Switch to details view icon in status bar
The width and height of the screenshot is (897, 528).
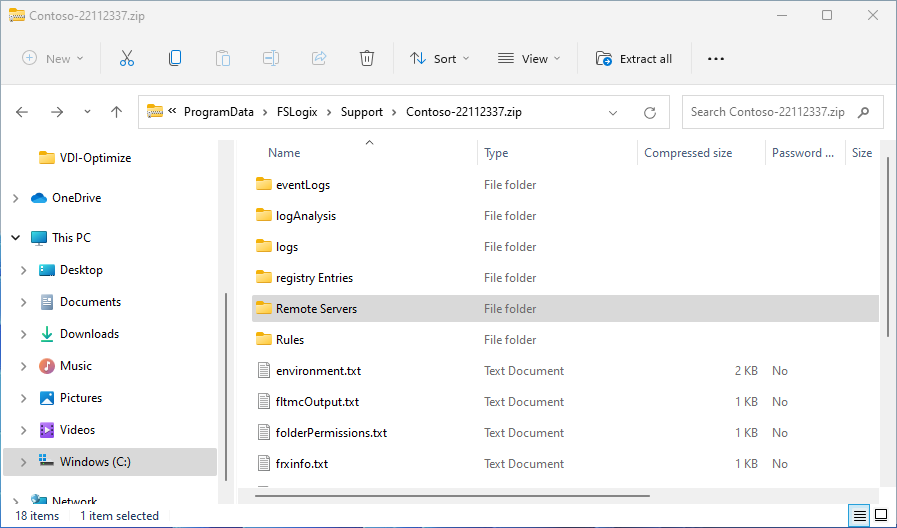click(x=860, y=516)
